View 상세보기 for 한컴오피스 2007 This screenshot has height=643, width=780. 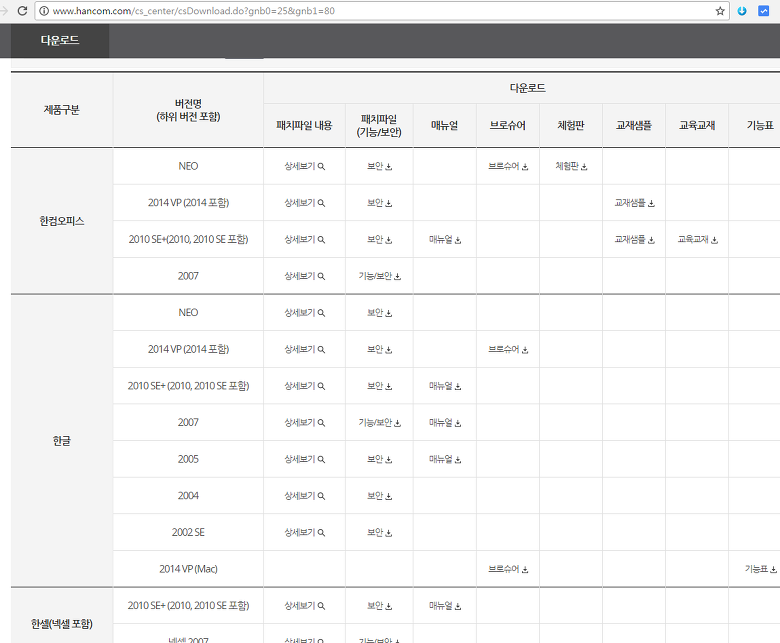tap(304, 276)
